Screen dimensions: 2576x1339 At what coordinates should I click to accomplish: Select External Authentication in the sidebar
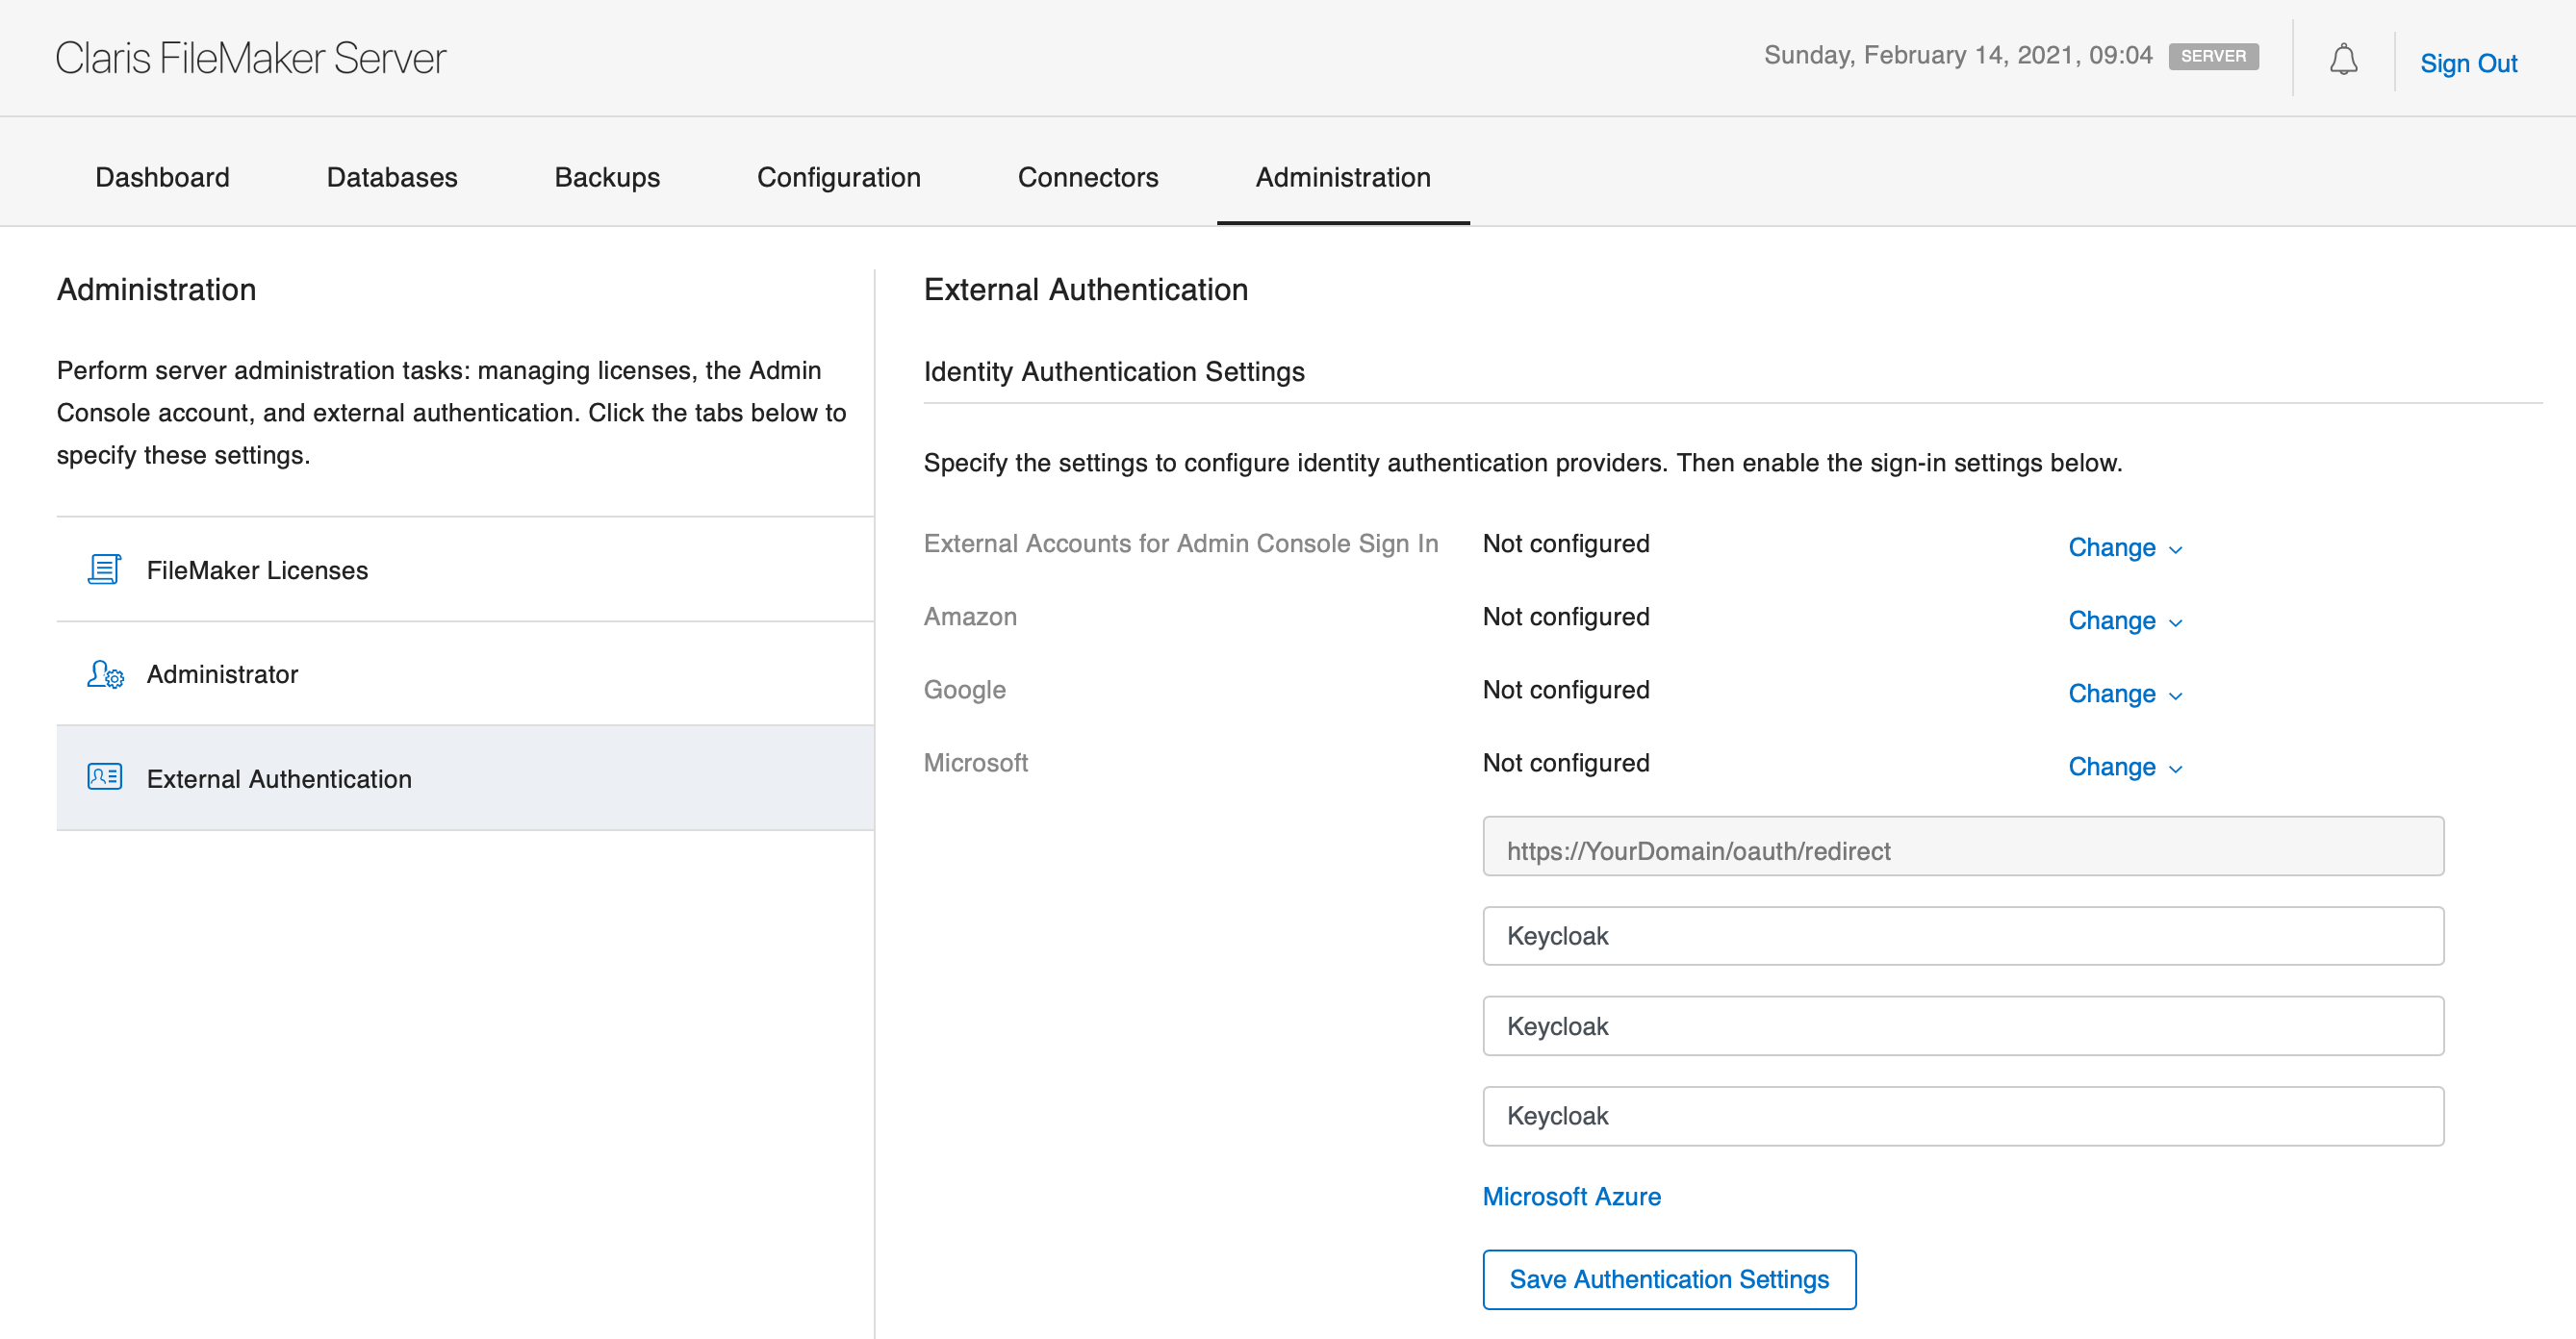click(x=465, y=778)
